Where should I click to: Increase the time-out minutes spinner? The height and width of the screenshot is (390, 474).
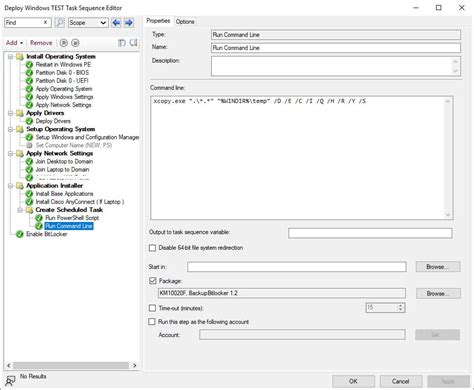point(401,305)
